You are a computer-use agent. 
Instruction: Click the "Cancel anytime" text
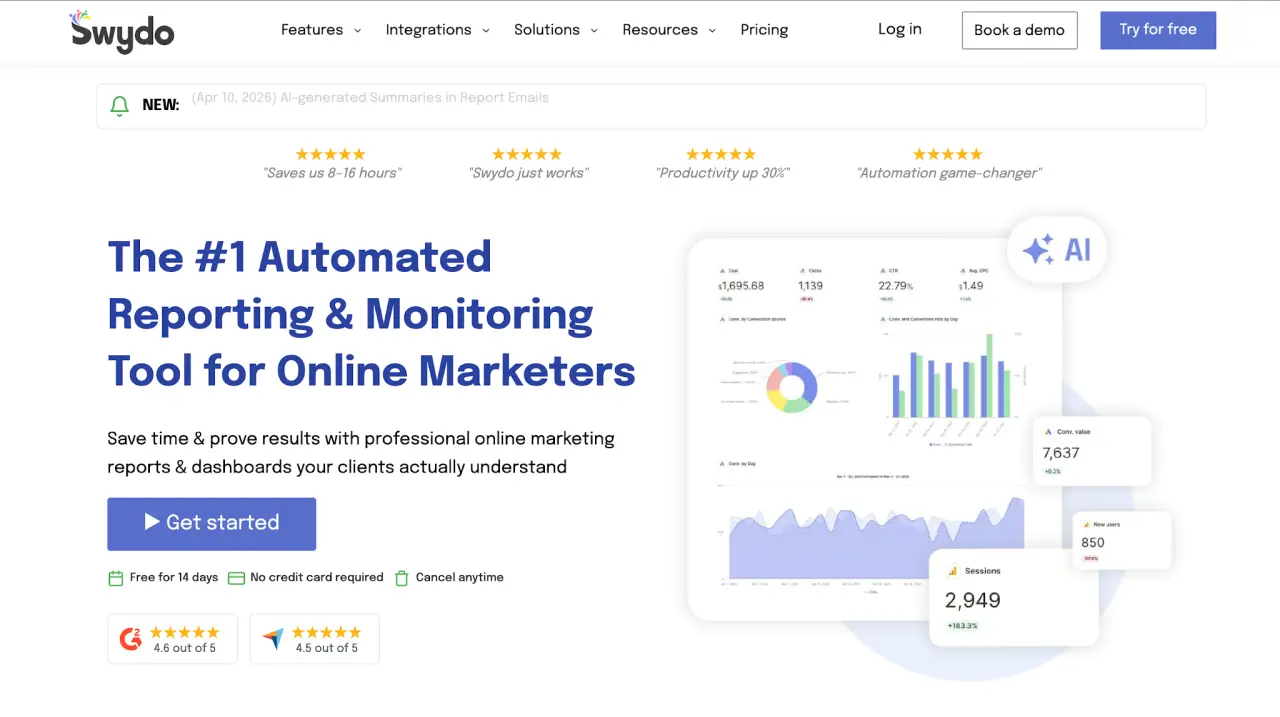[460, 577]
